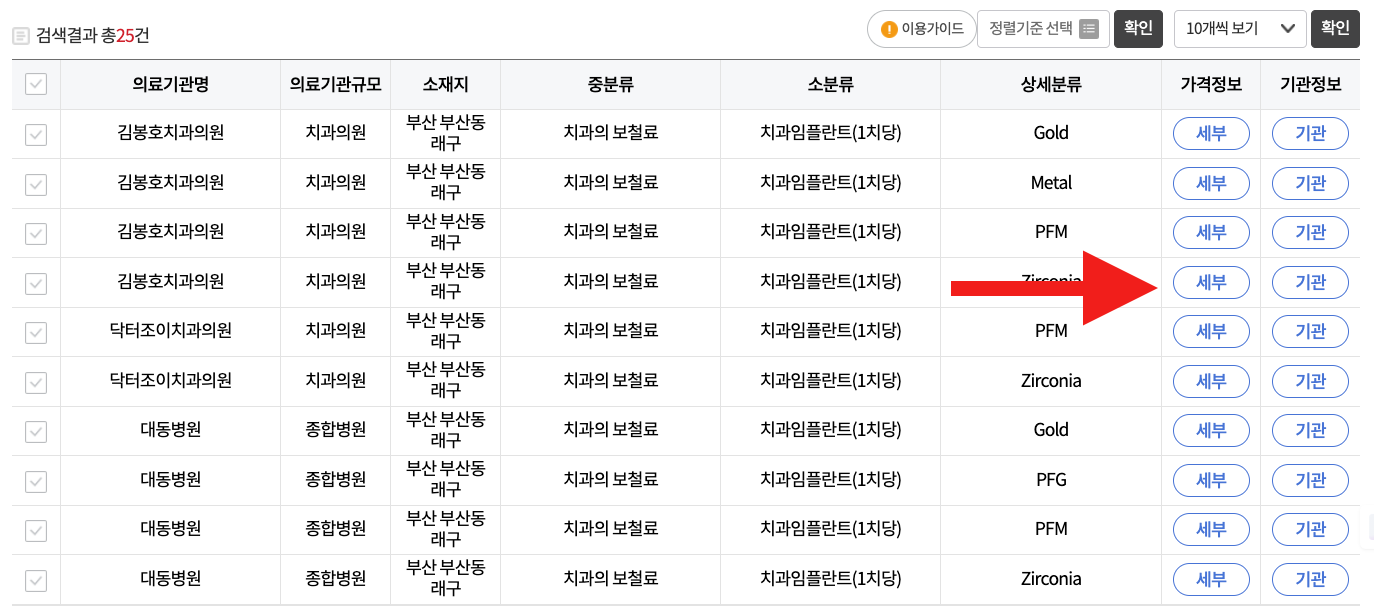Click 세부 on the 김봉호치과의원 Zirconia row
1374x614 pixels.
[x=1211, y=282]
